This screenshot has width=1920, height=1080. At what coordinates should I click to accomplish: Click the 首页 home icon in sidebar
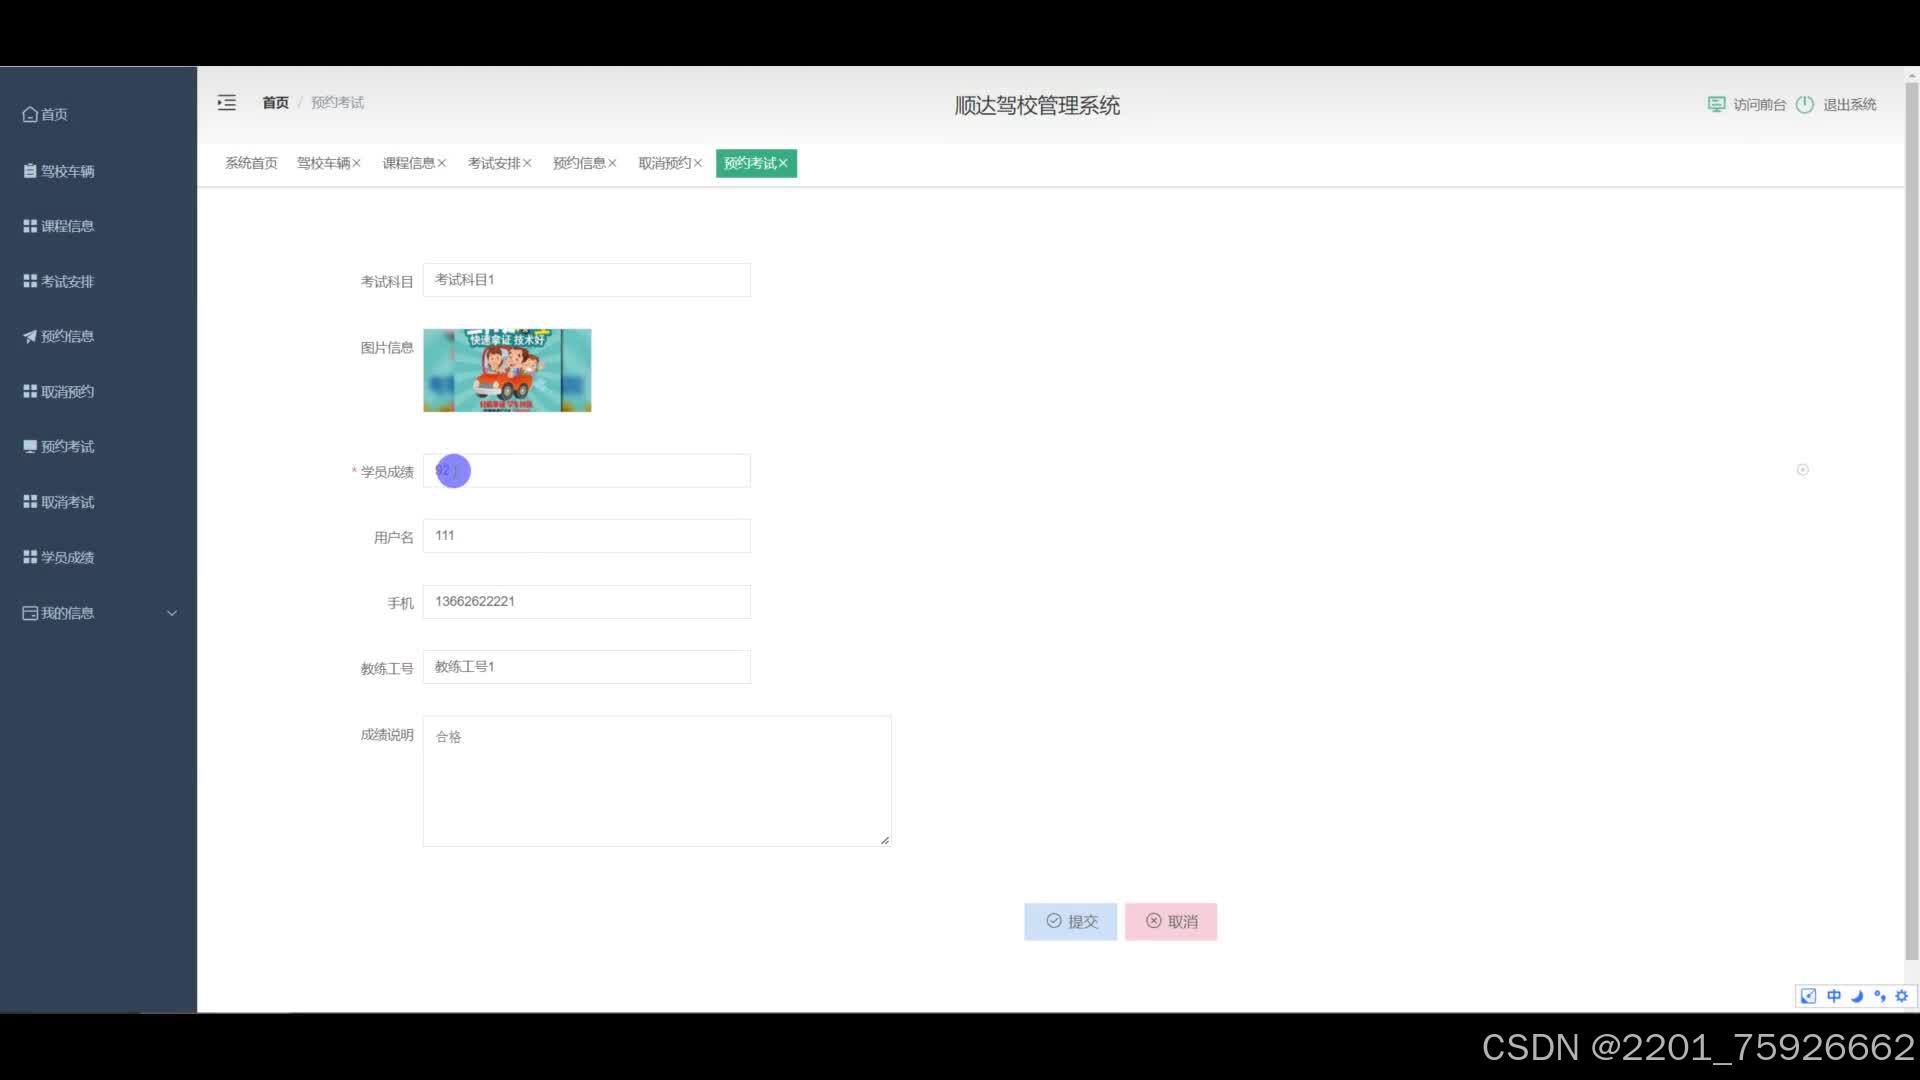click(x=31, y=115)
